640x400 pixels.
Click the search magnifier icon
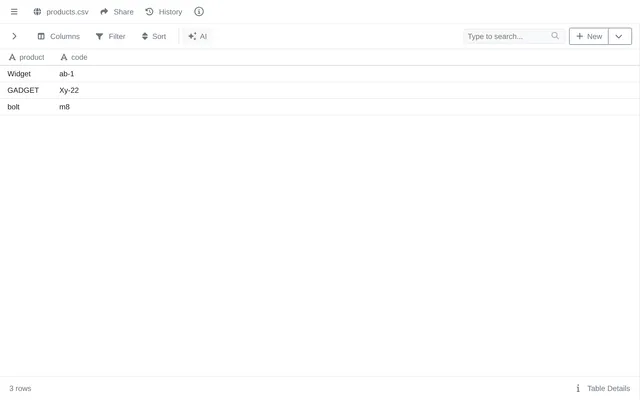pyautogui.click(x=555, y=36)
